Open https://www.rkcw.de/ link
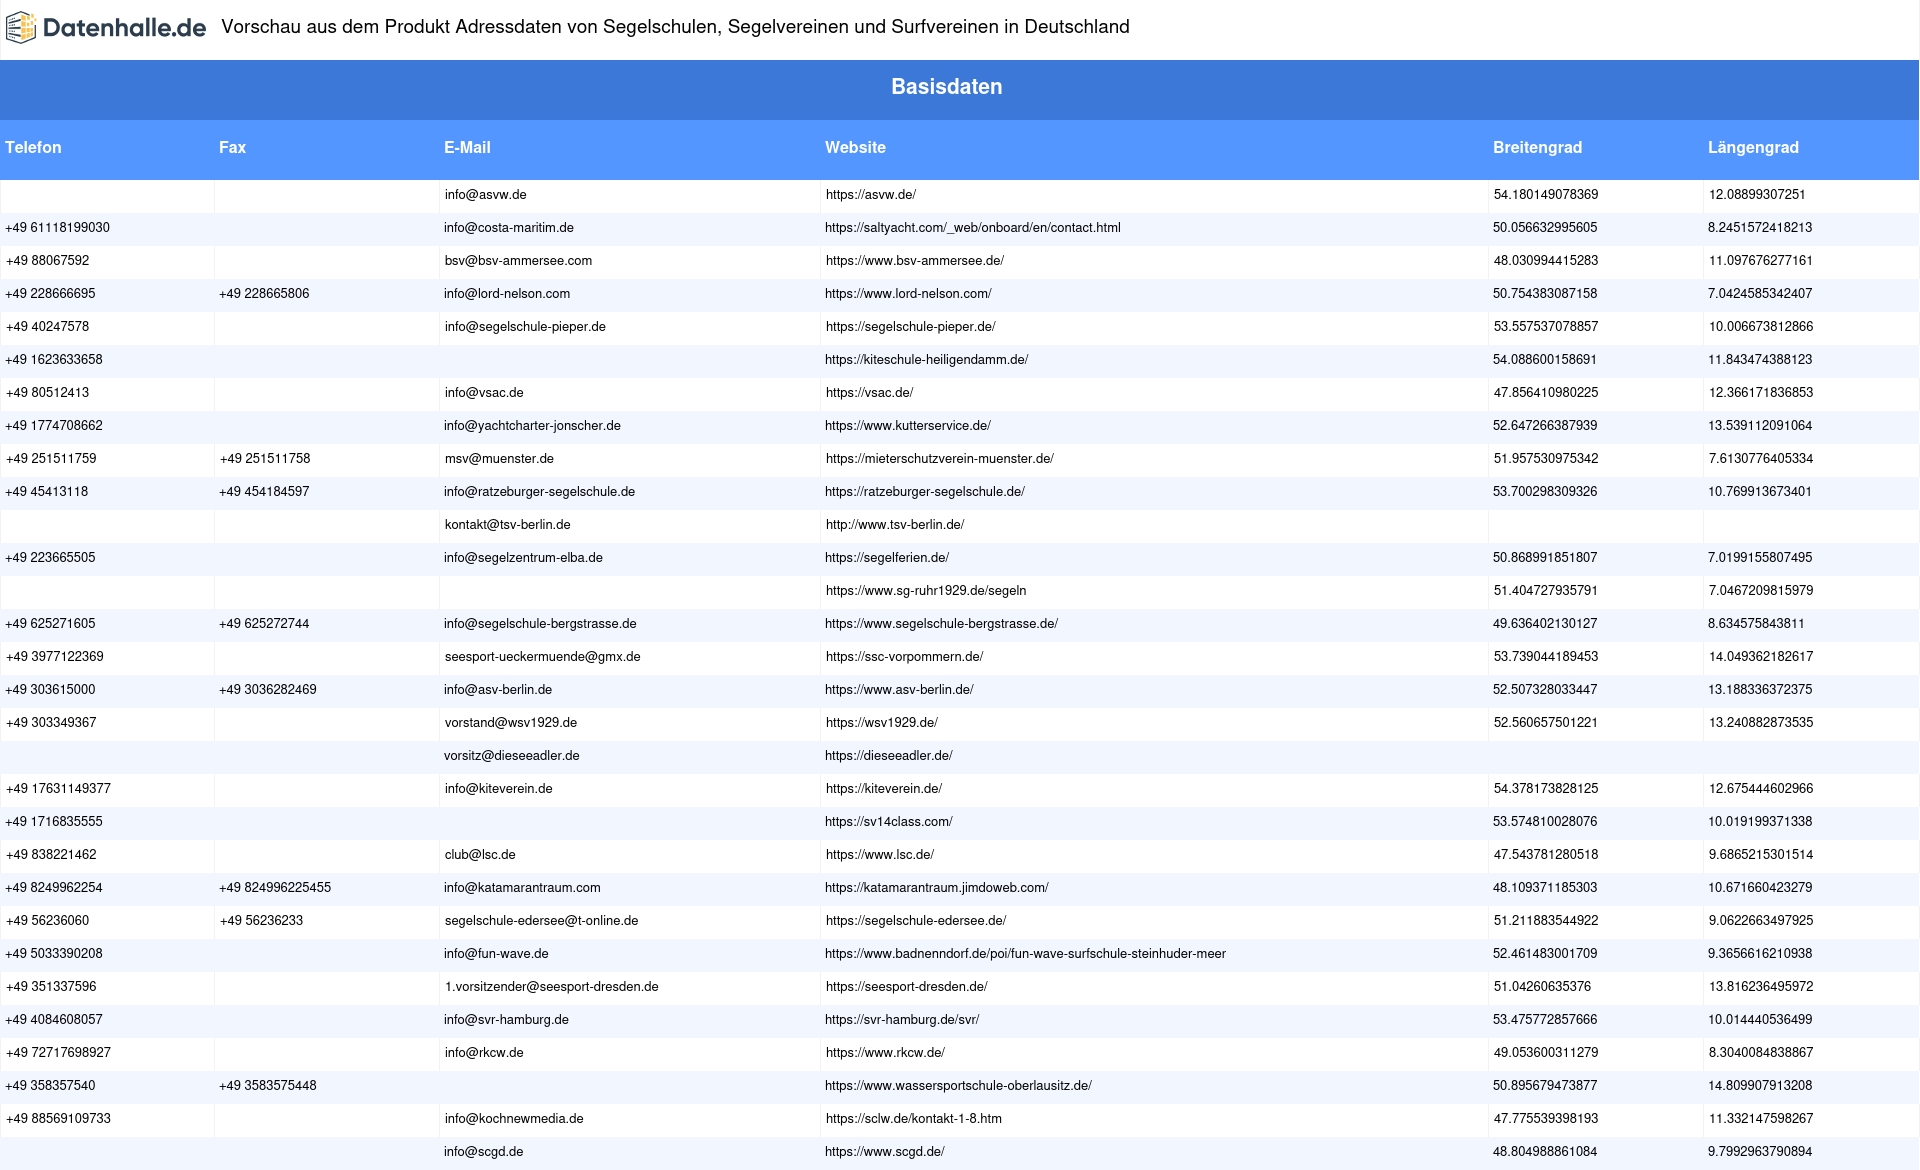 885,1053
